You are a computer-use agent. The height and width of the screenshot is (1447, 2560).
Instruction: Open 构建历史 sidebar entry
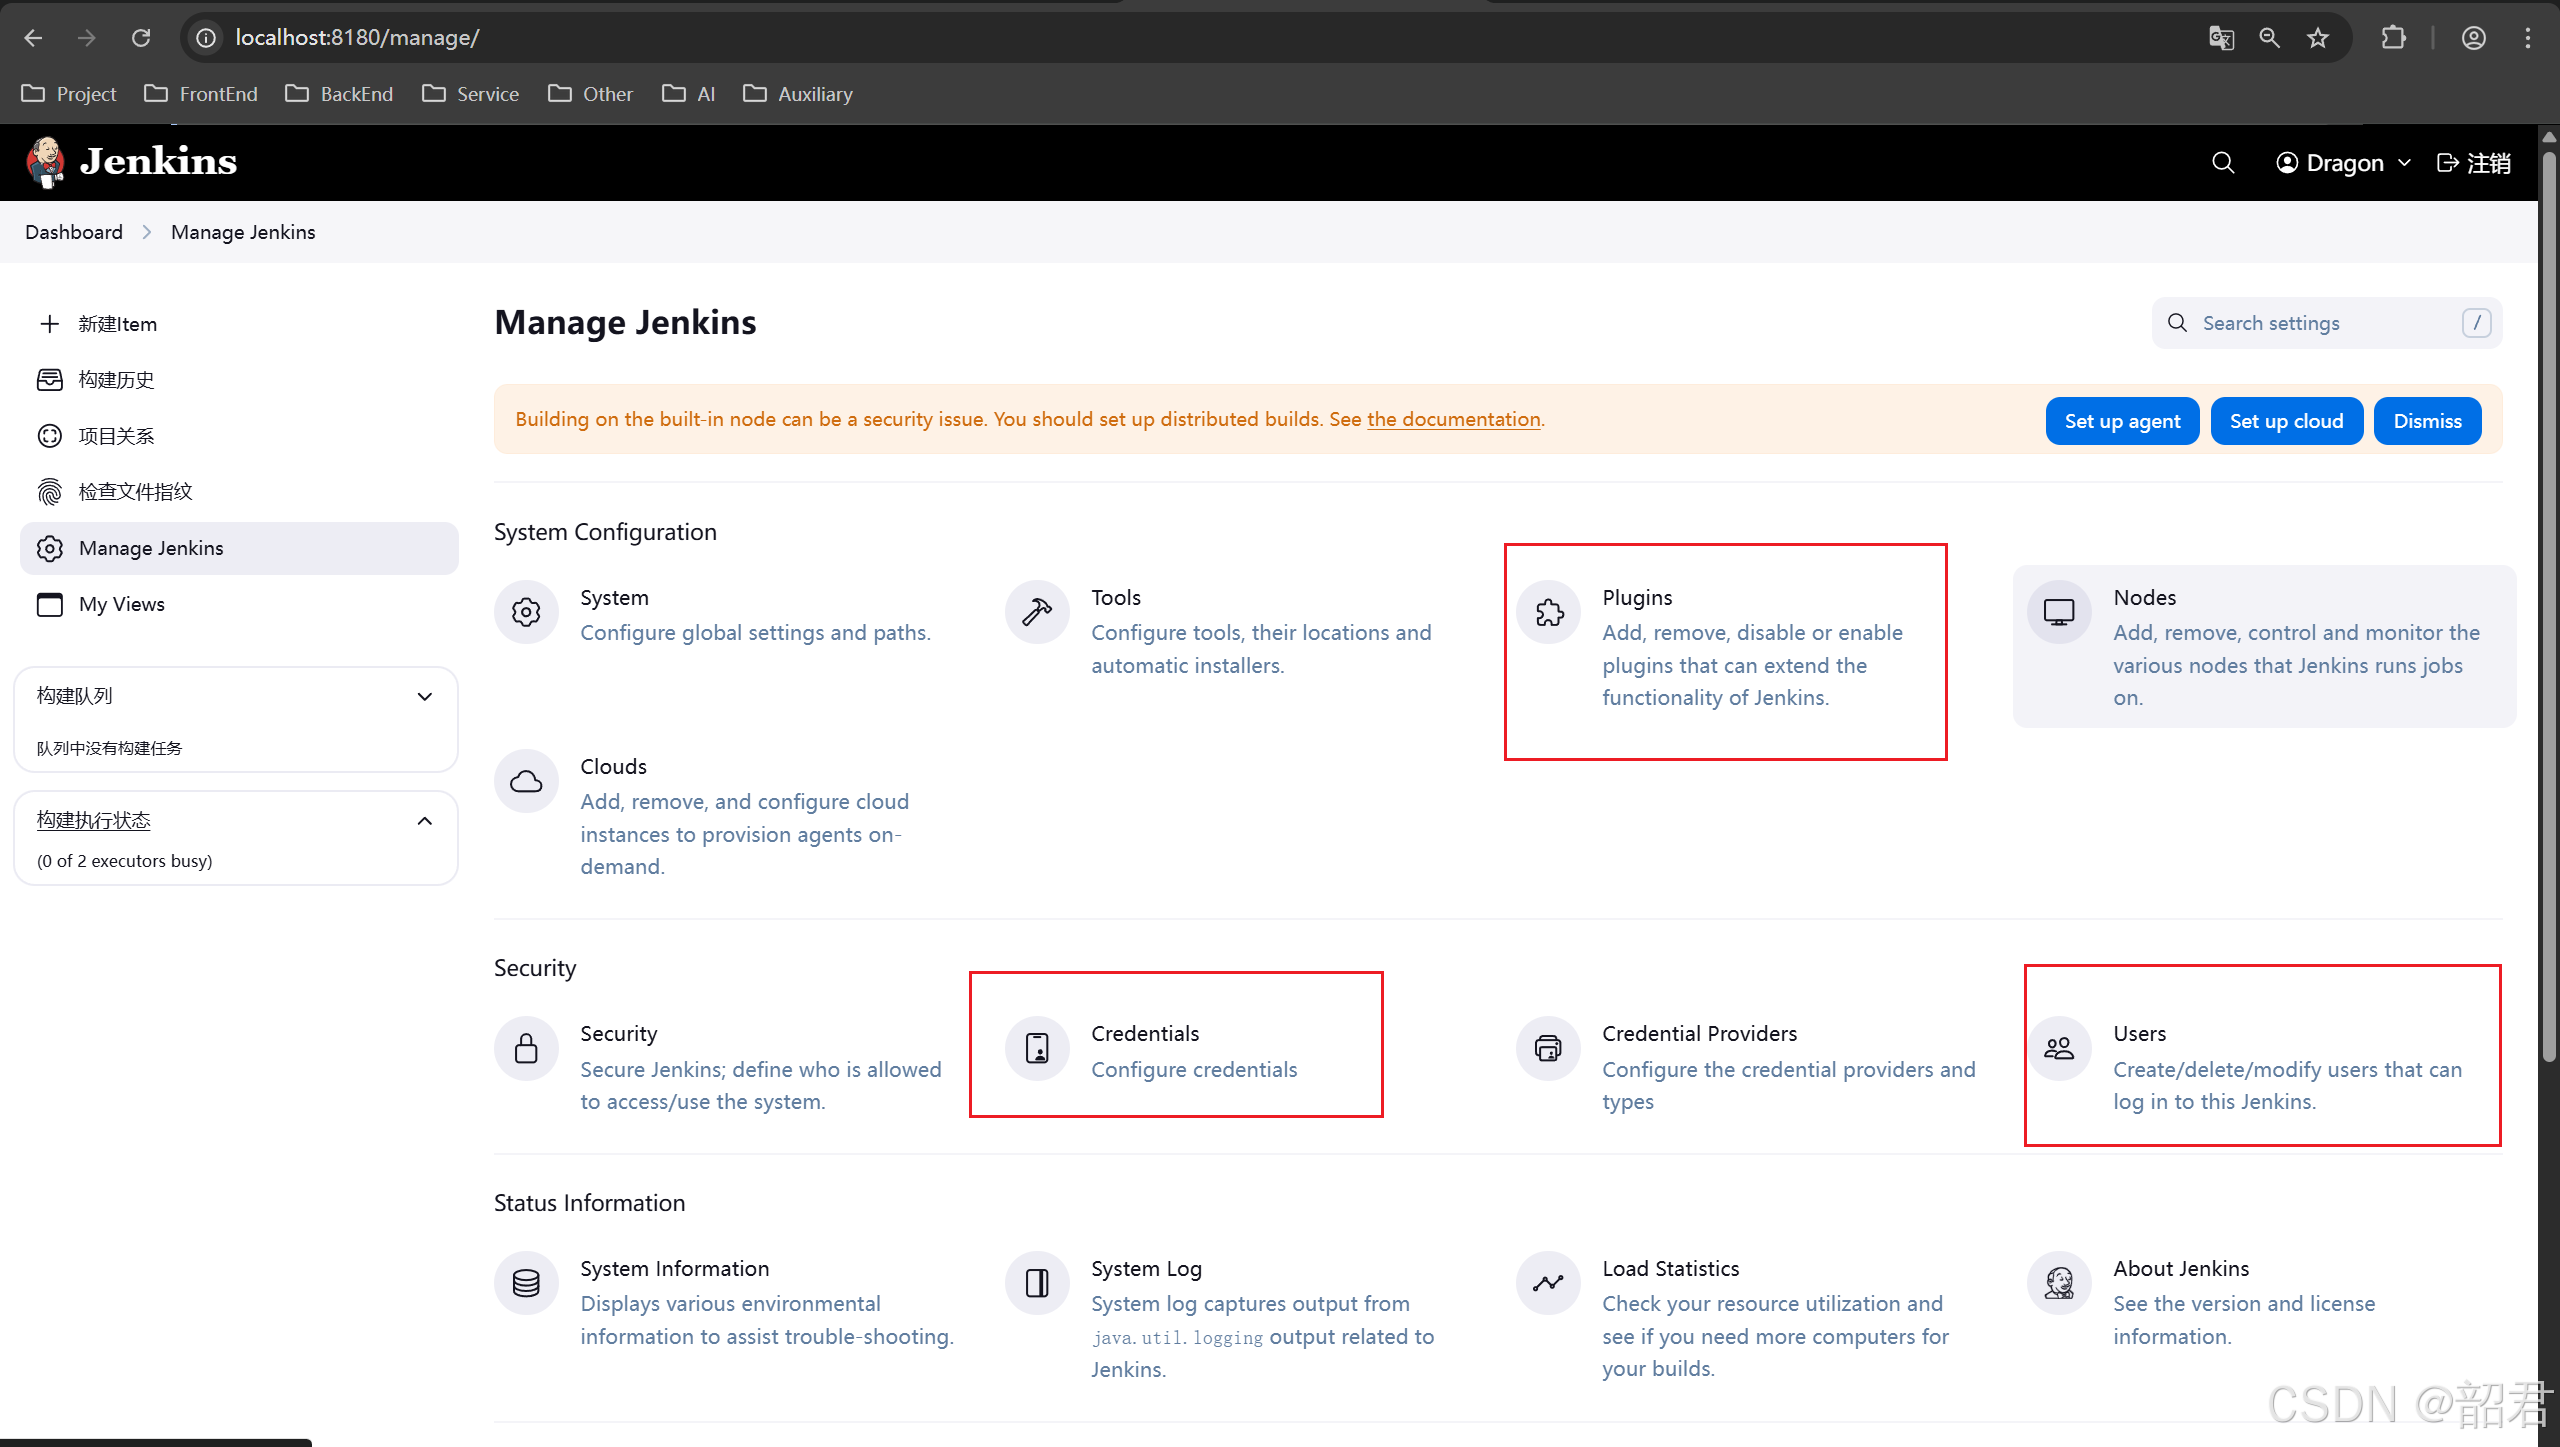coord(116,380)
